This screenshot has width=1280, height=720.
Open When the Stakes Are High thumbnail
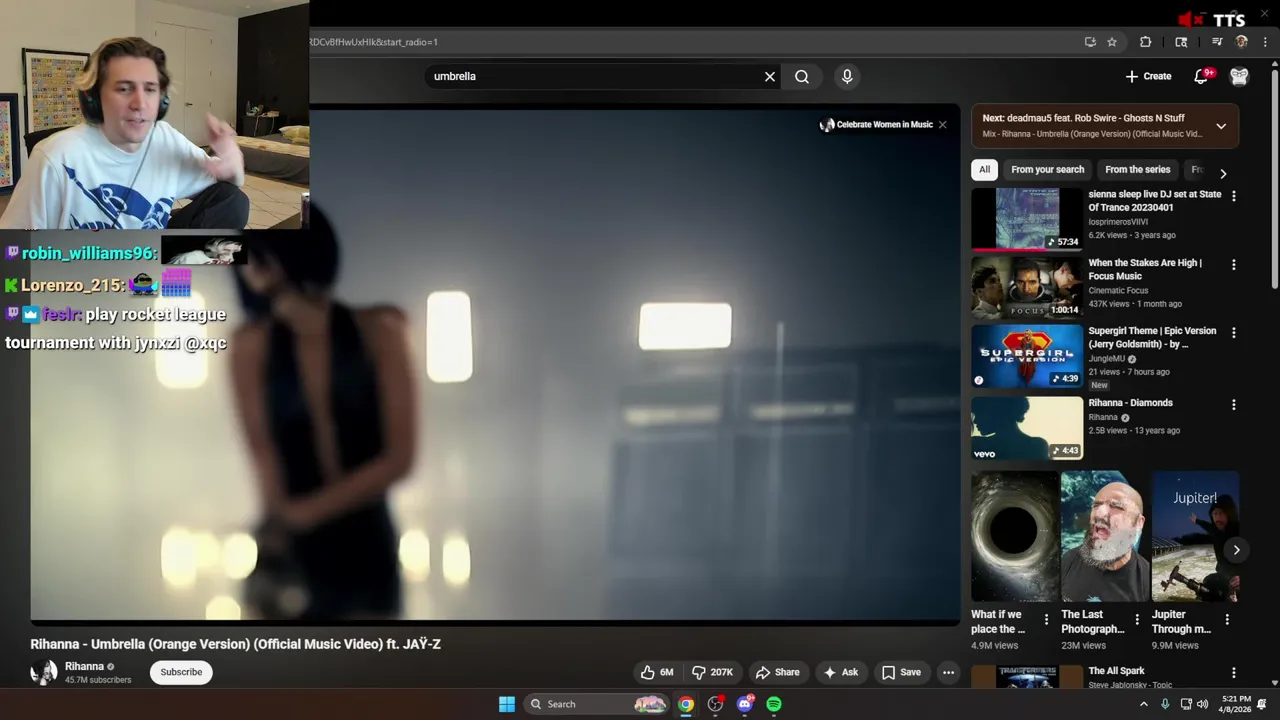1027,287
